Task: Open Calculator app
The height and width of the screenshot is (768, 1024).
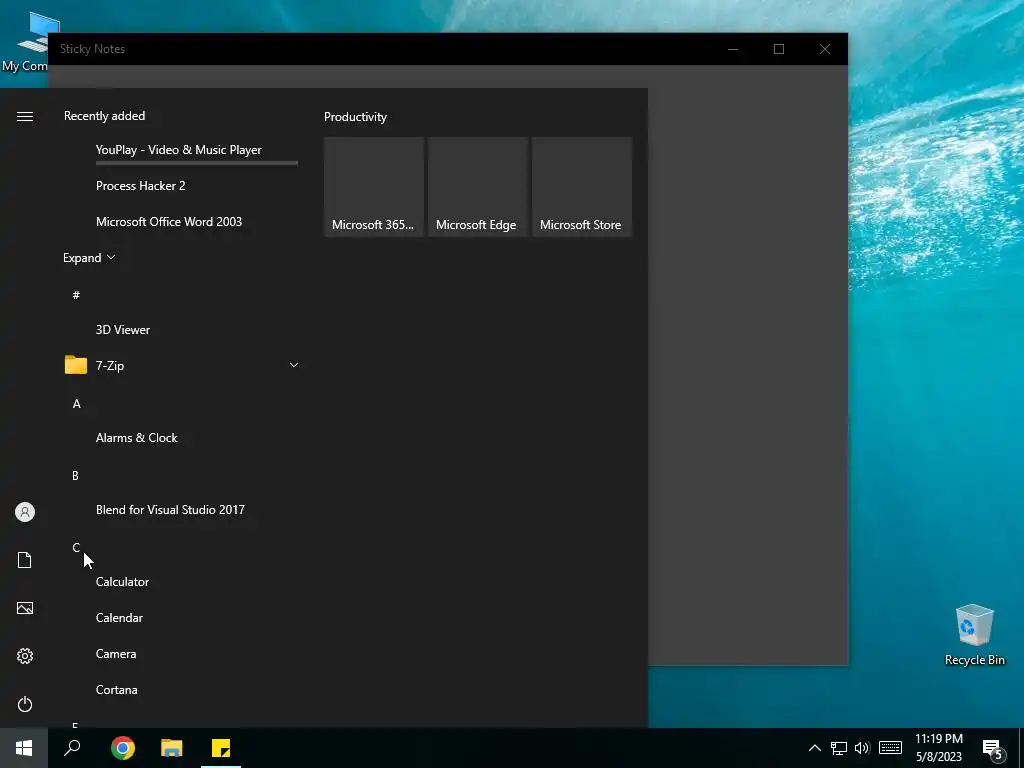Action: point(122,581)
